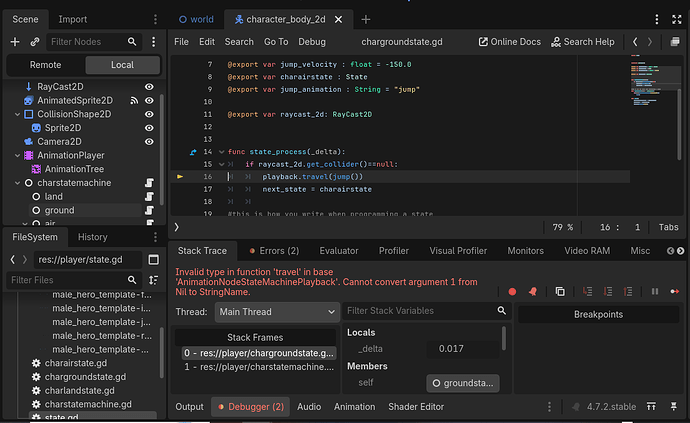
Task: Hide the Camera2D node
Action: (150, 142)
